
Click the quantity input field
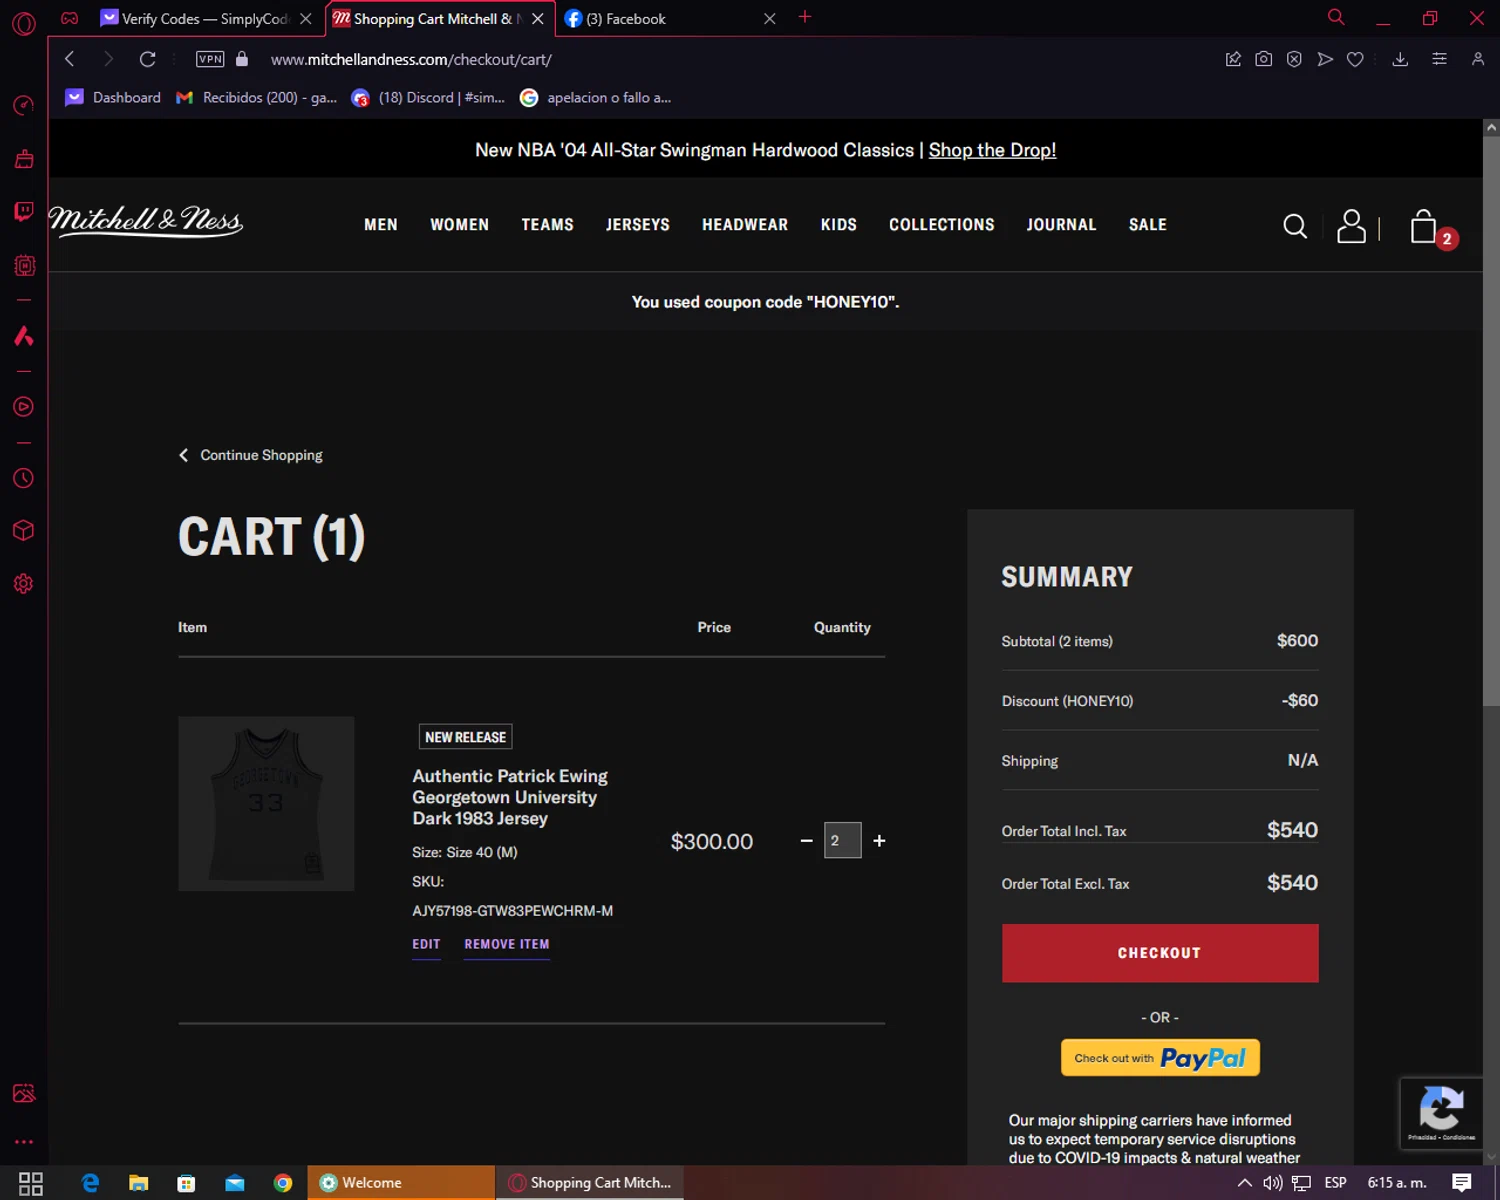pyautogui.click(x=842, y=840)
